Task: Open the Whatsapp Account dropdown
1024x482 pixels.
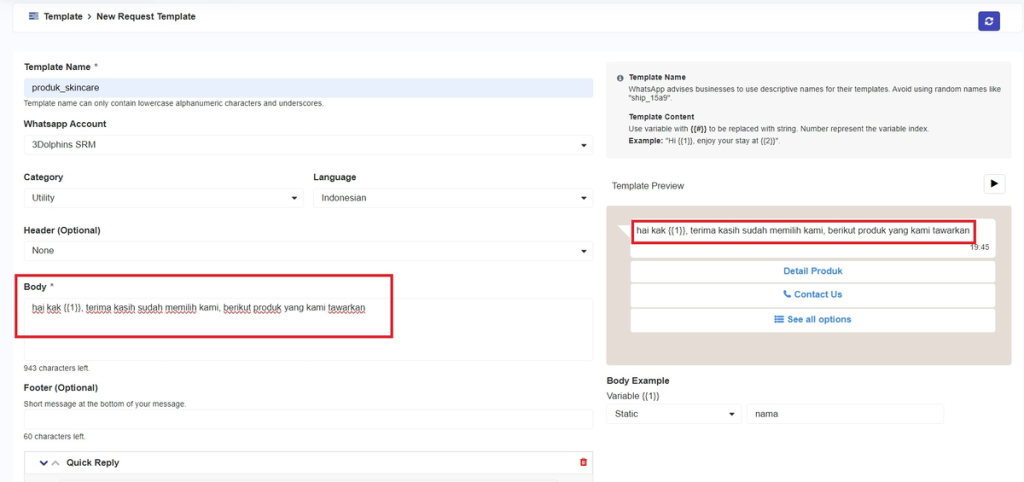Action: click(308, 145)
